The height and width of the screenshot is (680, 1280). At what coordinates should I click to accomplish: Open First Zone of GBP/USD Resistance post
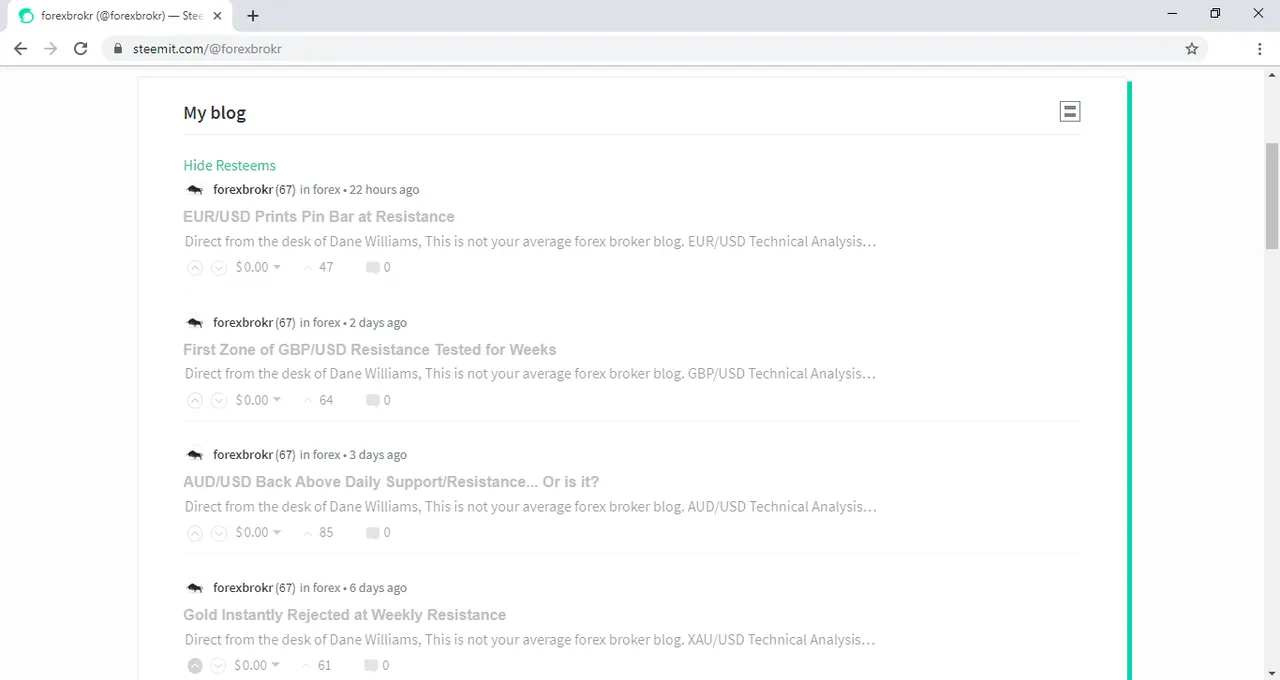coord(369,350)
